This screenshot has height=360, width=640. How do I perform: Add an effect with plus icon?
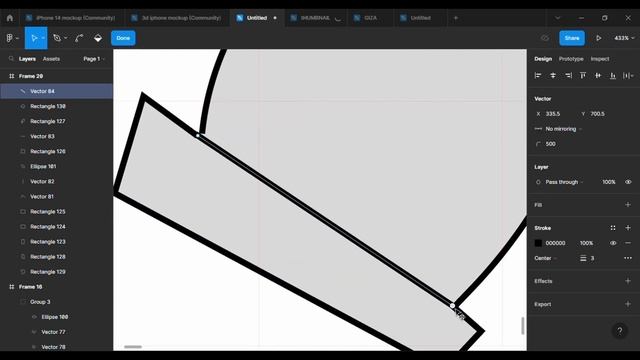[x=628, y=281]
